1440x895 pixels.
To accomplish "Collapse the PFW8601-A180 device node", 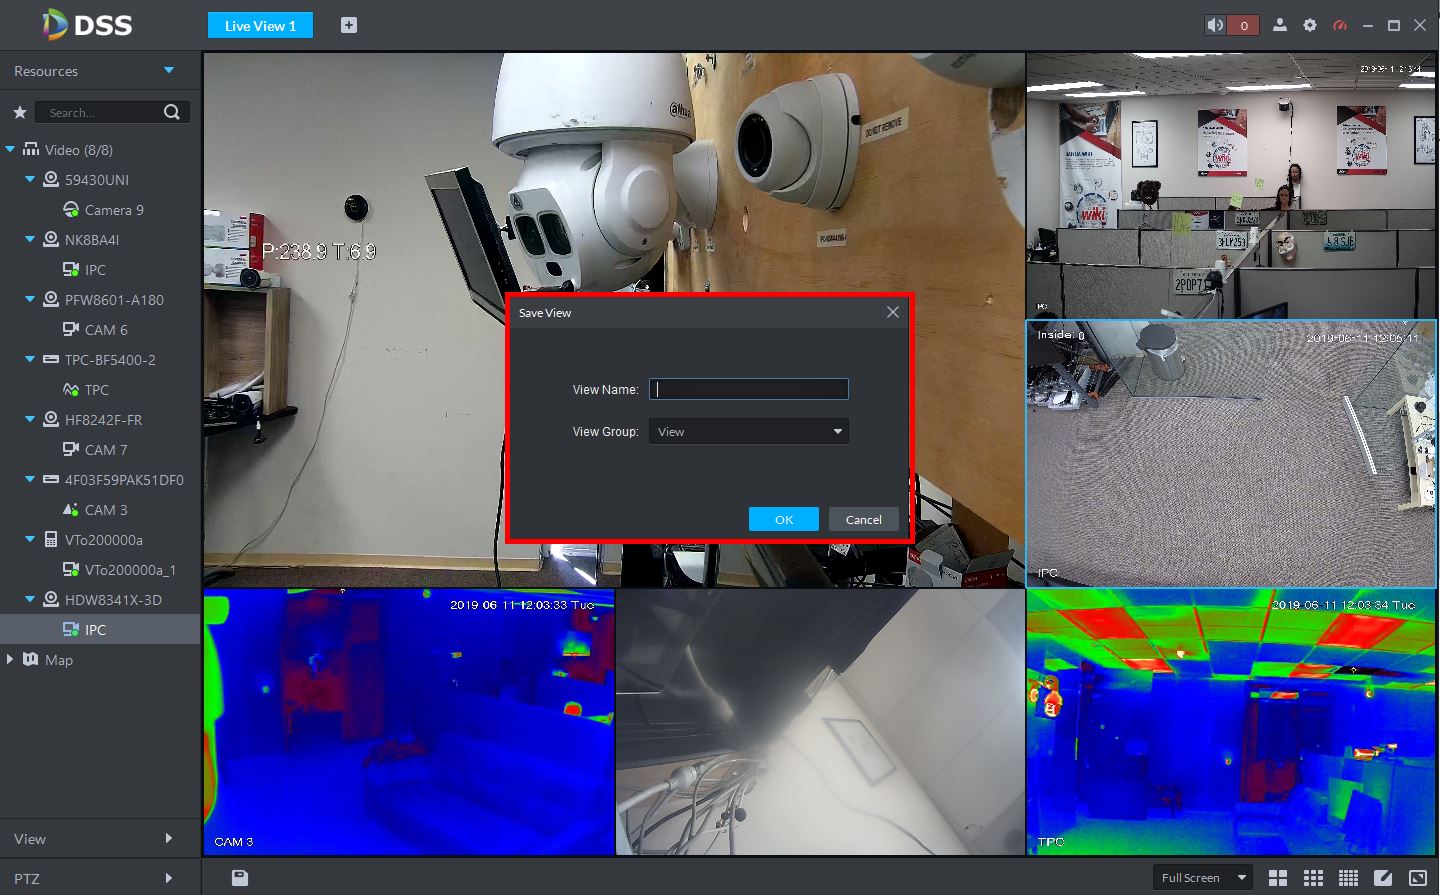I will click(x=30, y=299).
